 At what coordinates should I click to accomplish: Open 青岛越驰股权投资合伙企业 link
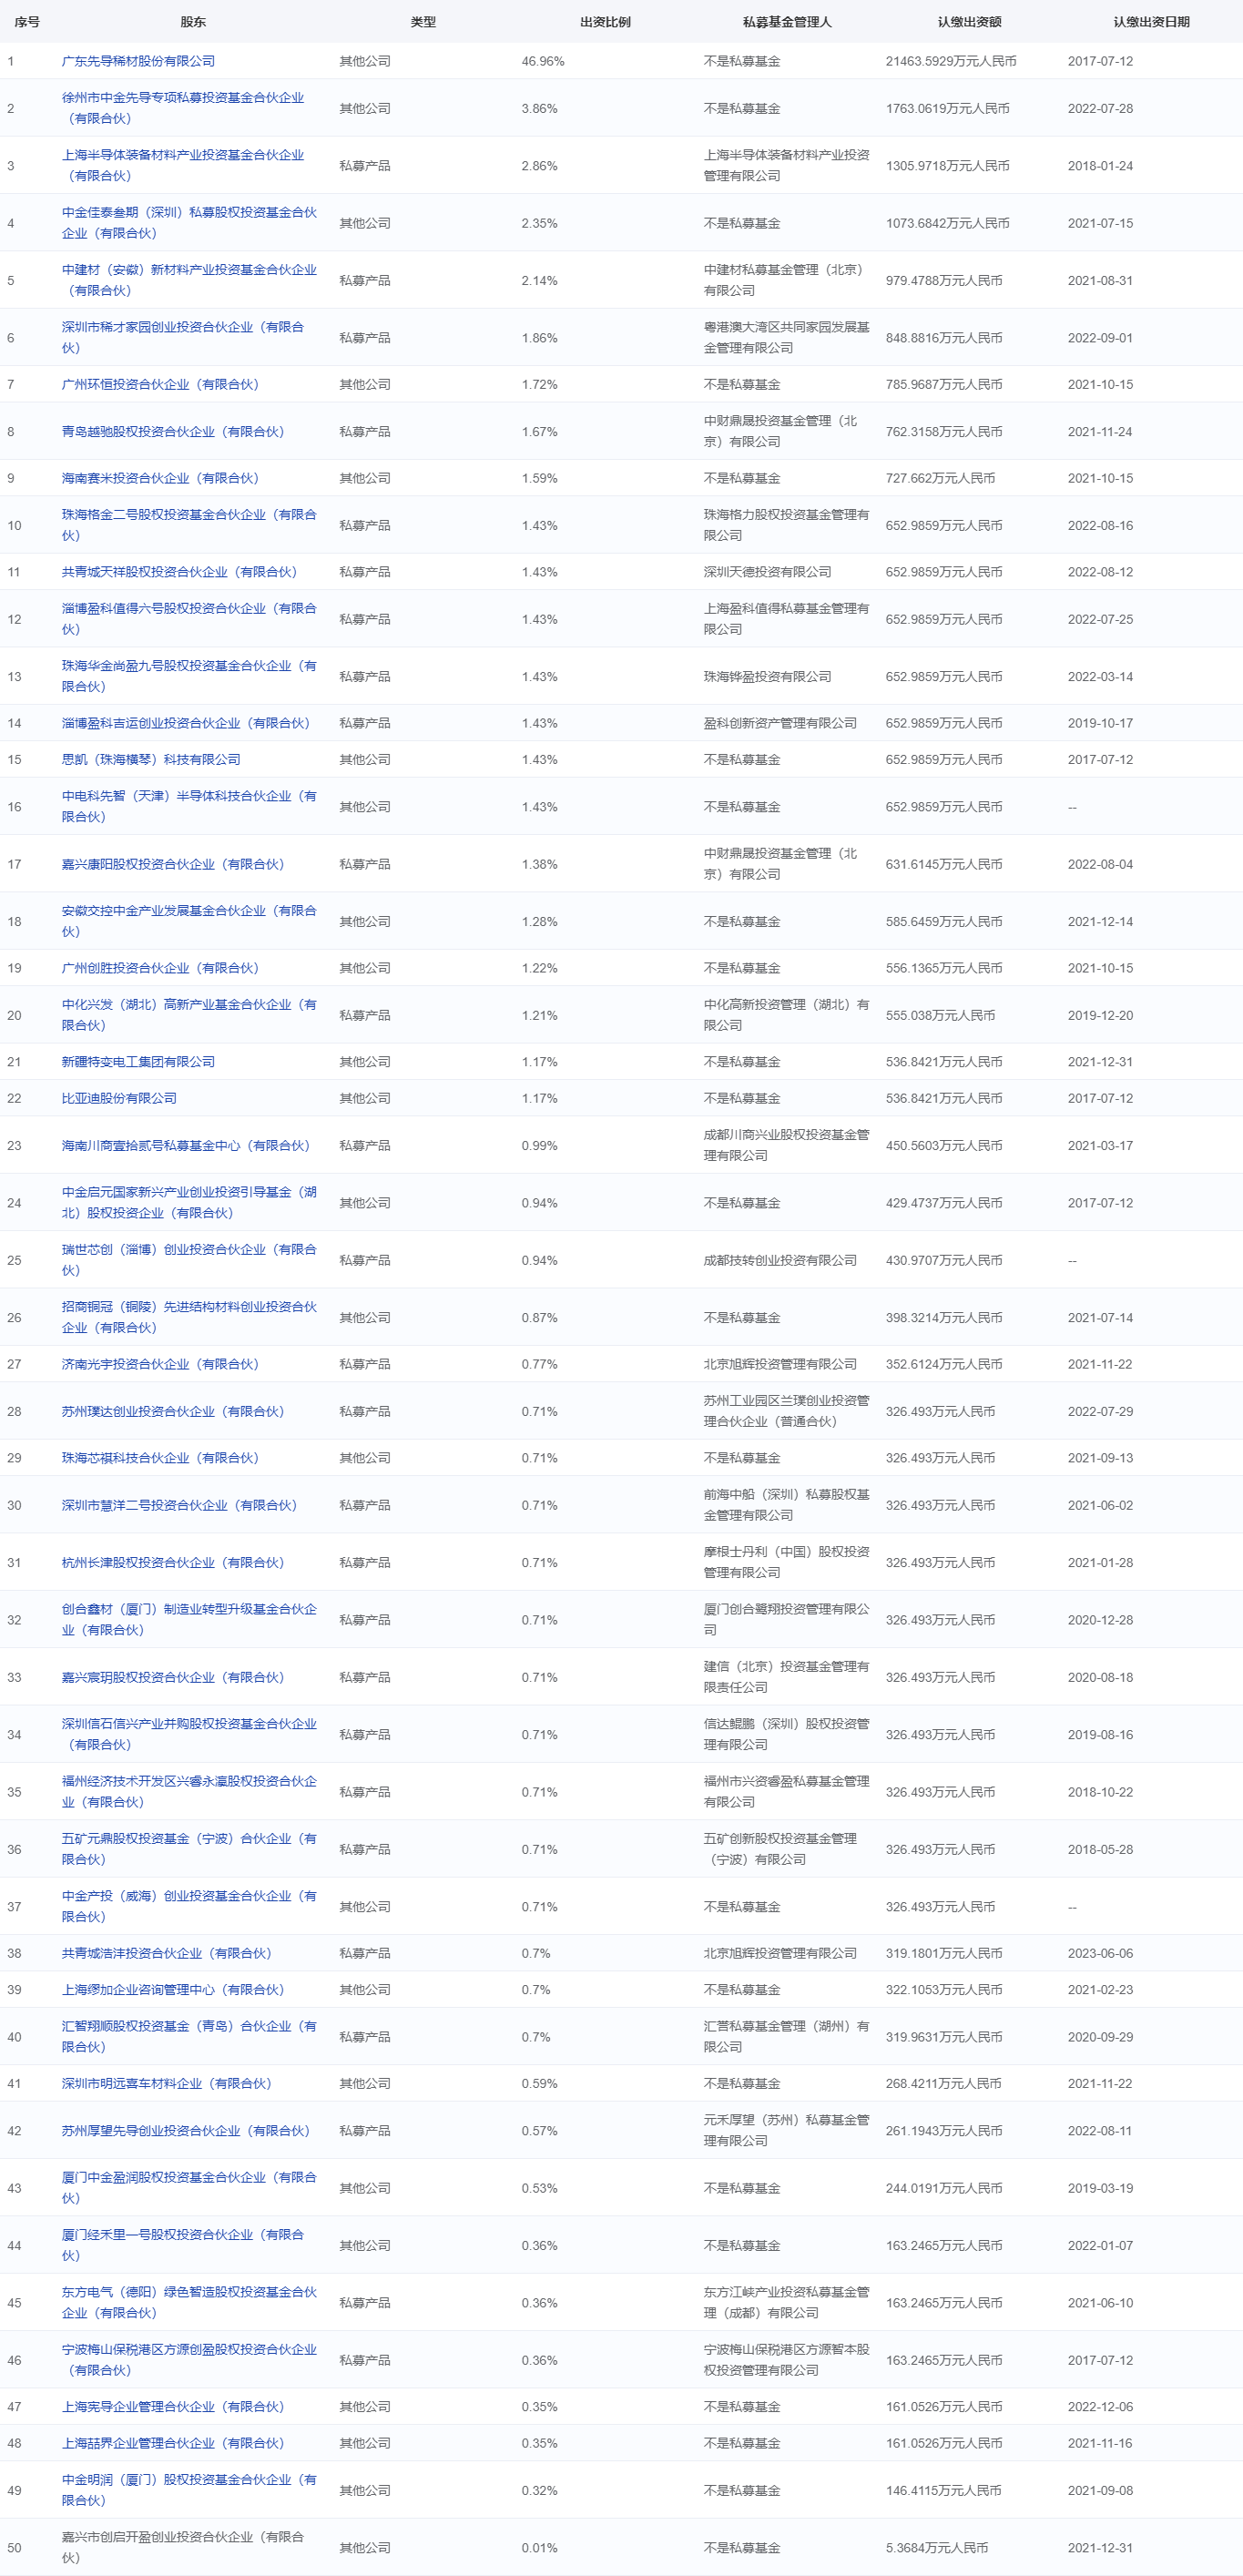coord(173,432)
